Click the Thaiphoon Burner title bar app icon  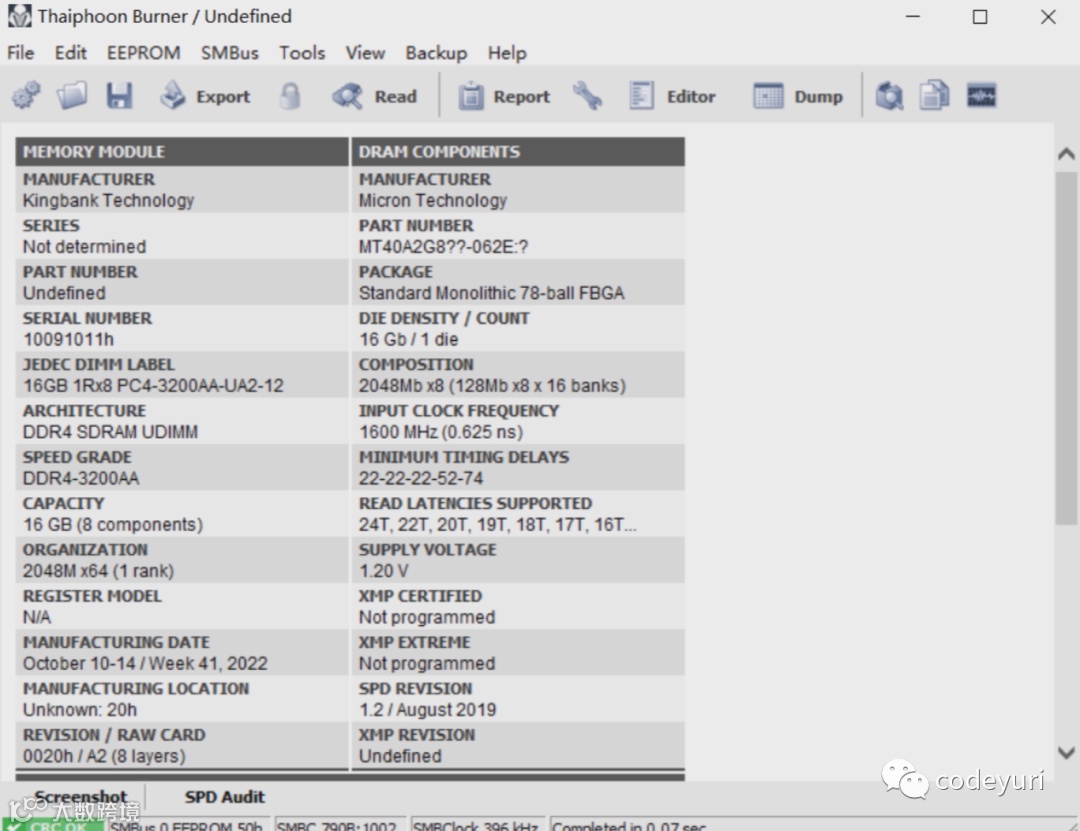19,16
